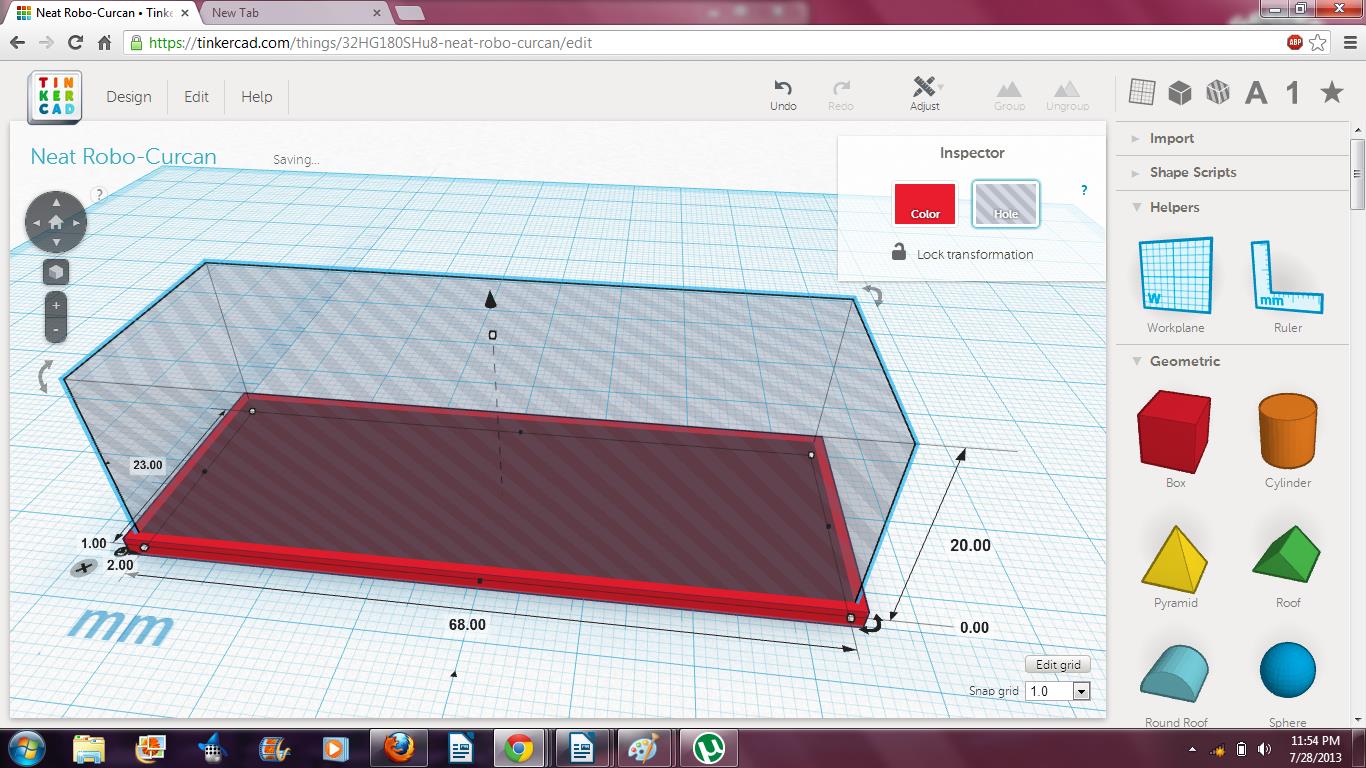Bookmark this page with the star
The width and height of the screenshot is (1366, 768).
(1318, 43)
